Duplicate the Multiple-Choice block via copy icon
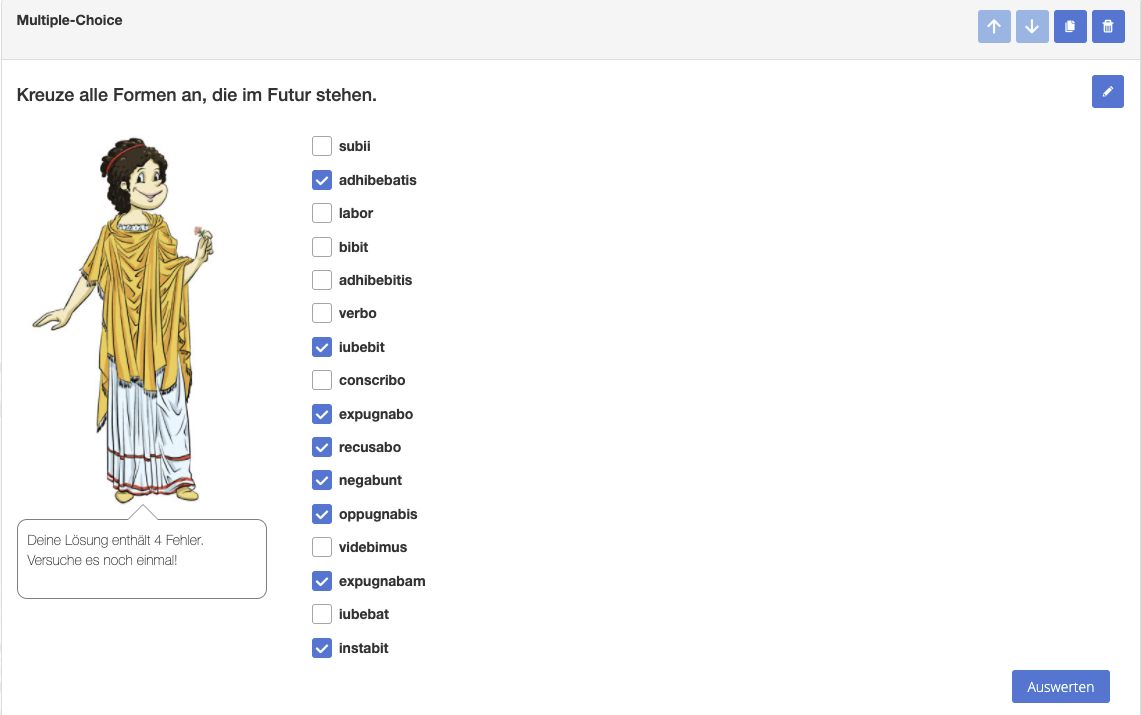Viewport: 1141px width, 715px height. [1070, 27]
